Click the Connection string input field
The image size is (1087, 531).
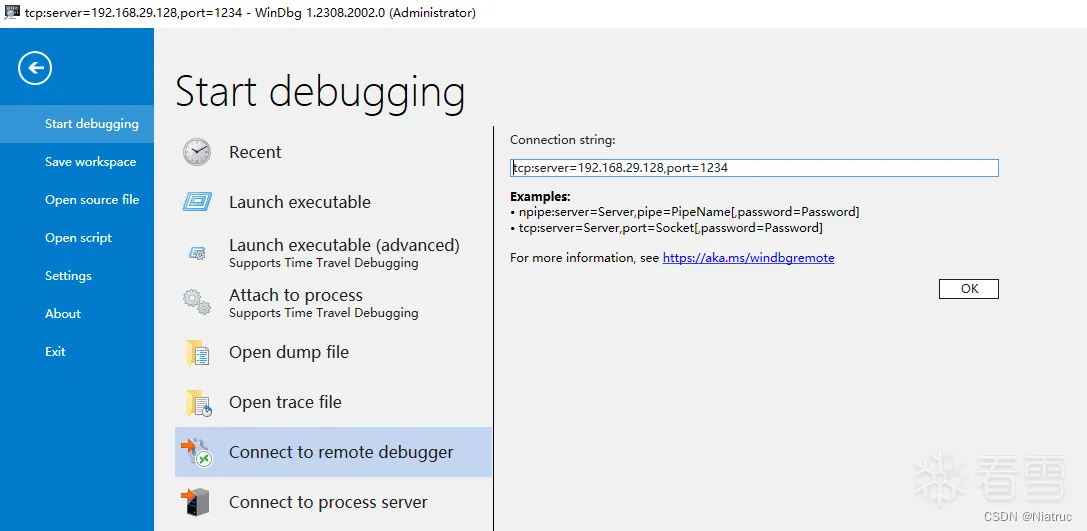pyautogui.click(x=754, y=168)
